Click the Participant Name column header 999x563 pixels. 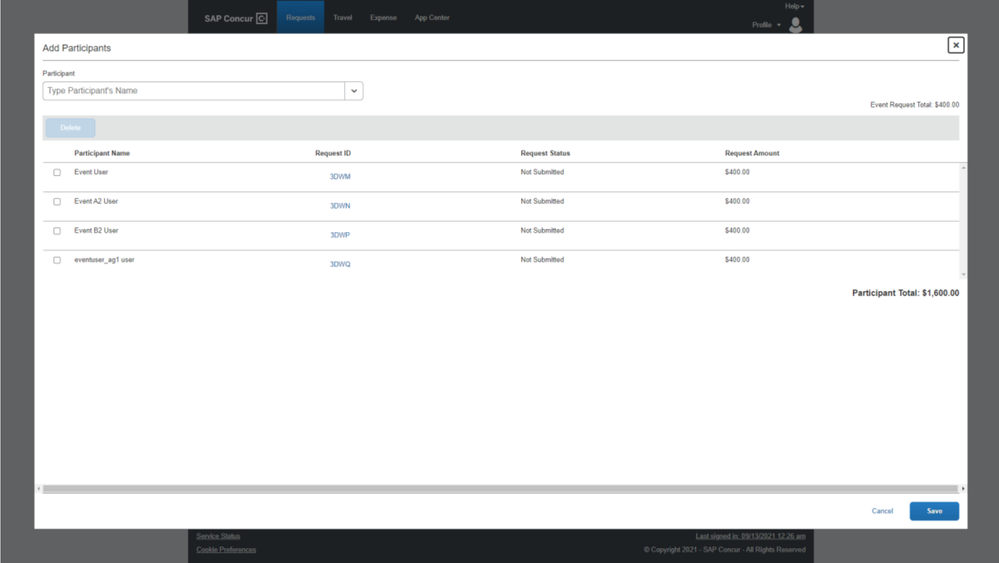pyautogui.click(x=102, y=153)
